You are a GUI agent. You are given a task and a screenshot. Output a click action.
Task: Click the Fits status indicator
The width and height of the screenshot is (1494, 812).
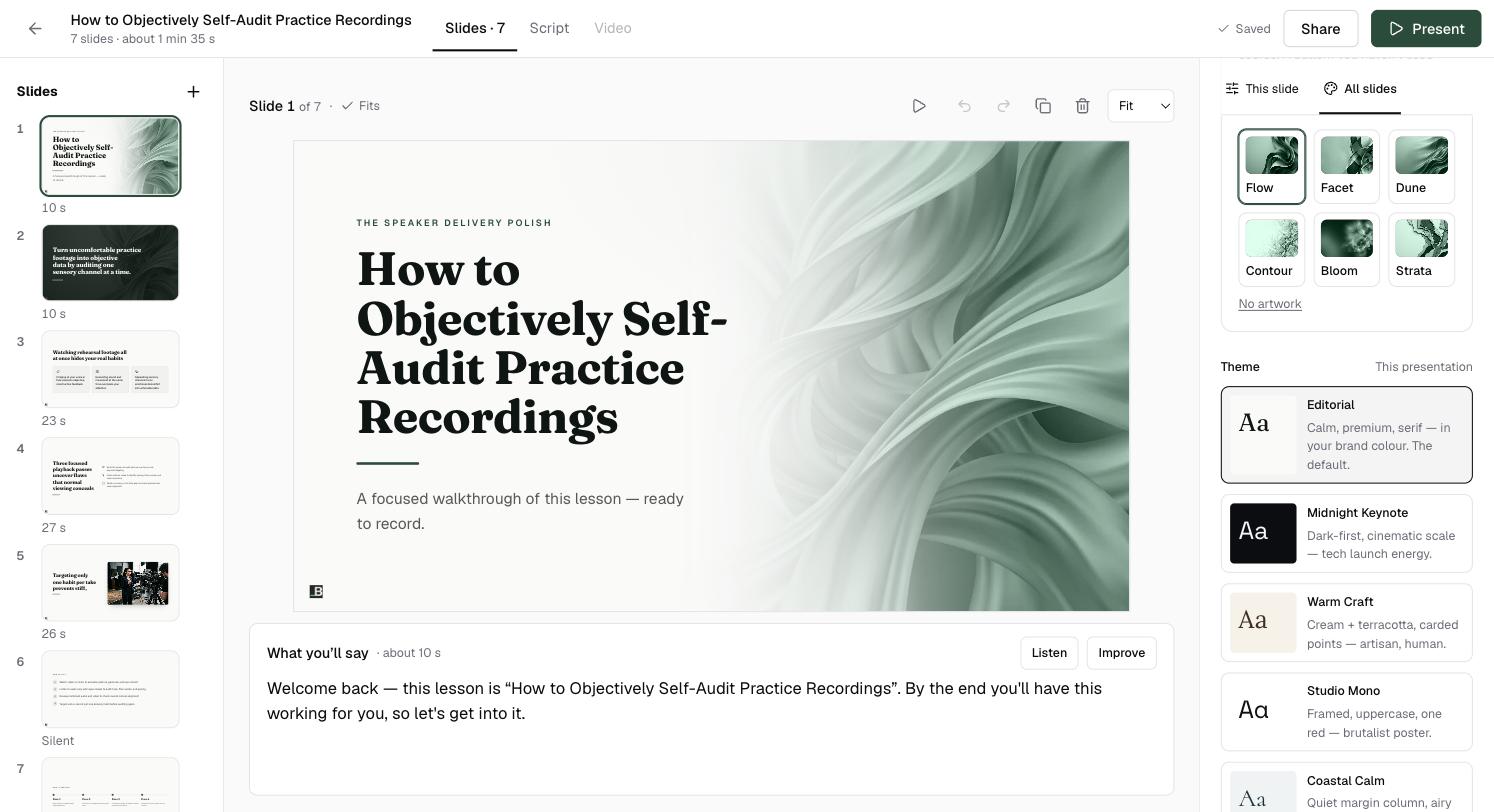361,106
